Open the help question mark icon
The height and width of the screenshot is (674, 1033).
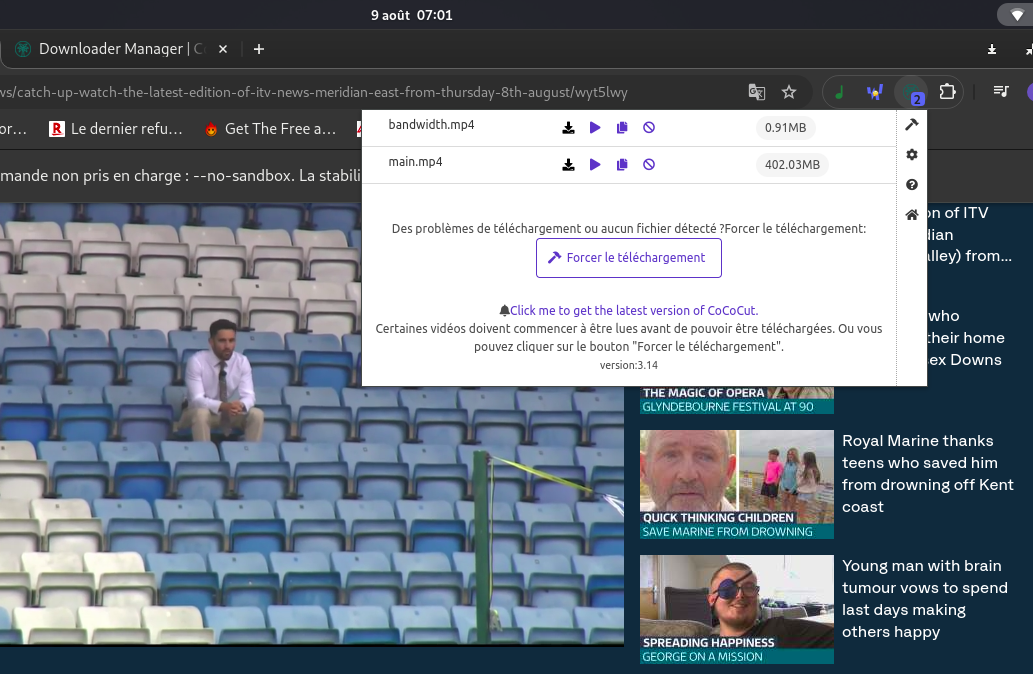click(912, 185)
